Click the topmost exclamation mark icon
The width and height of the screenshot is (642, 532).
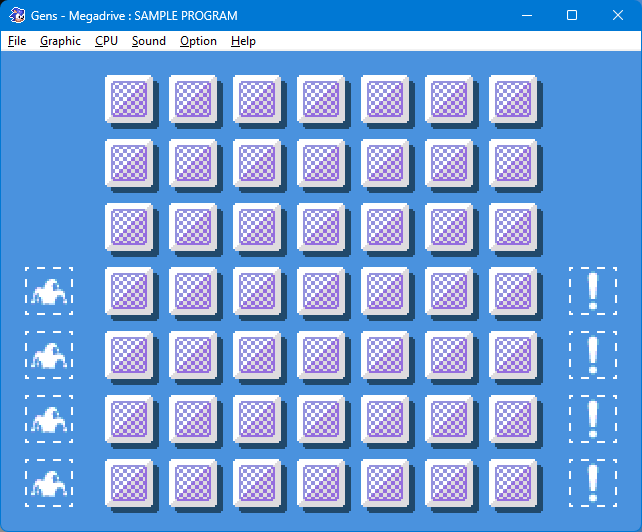593,291
